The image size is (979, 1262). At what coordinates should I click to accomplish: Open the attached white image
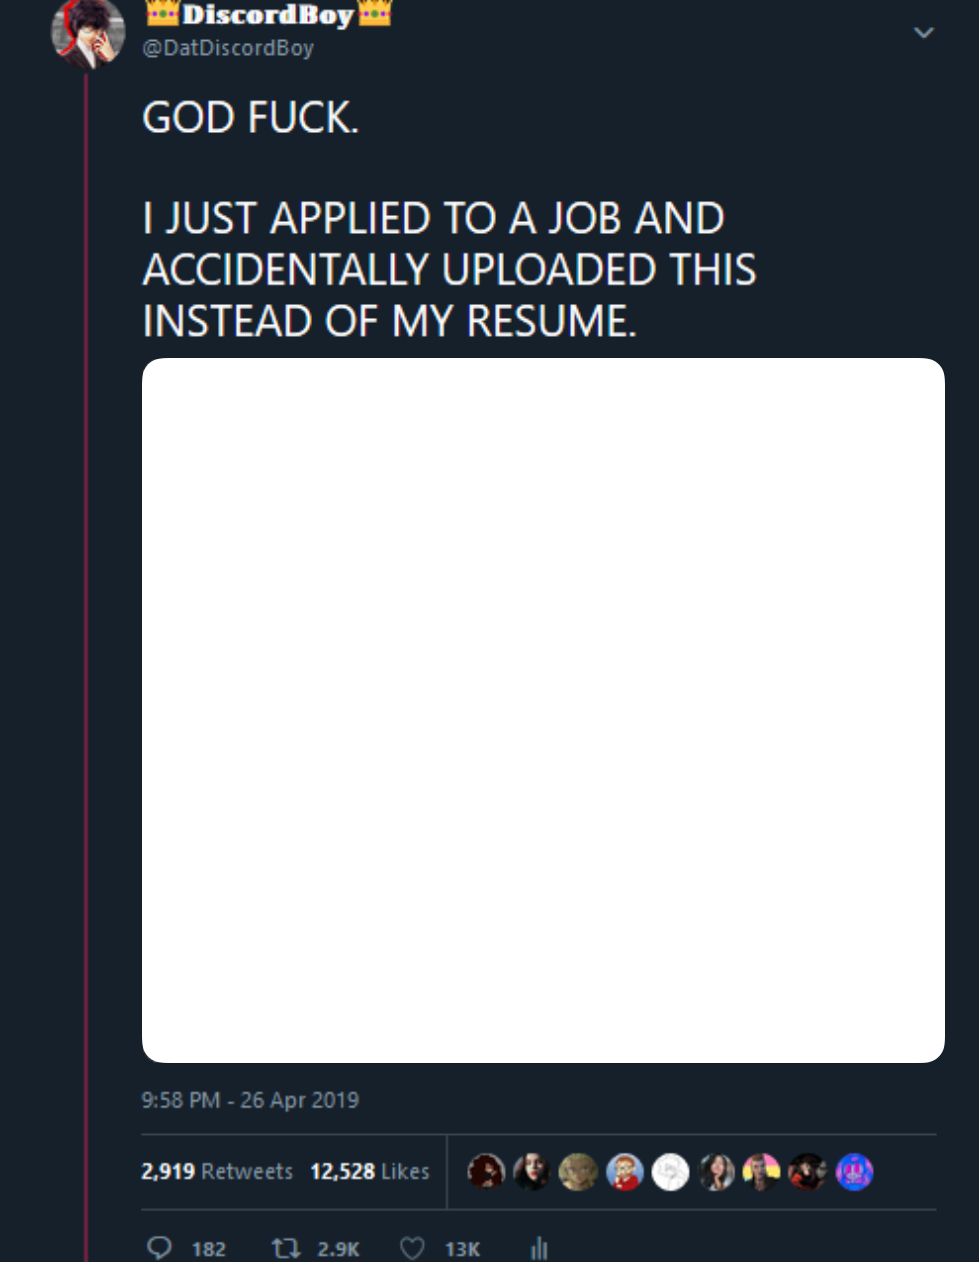tap(543, 710)
